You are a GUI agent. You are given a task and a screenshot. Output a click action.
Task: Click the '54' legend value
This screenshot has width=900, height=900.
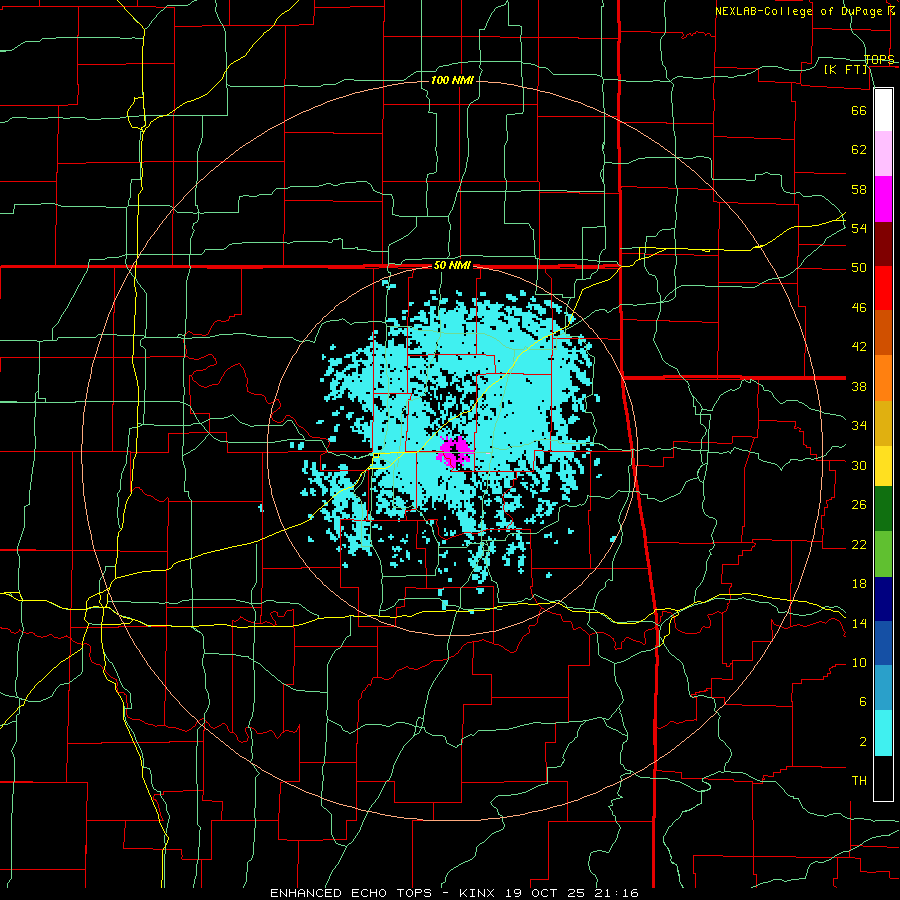859,228
